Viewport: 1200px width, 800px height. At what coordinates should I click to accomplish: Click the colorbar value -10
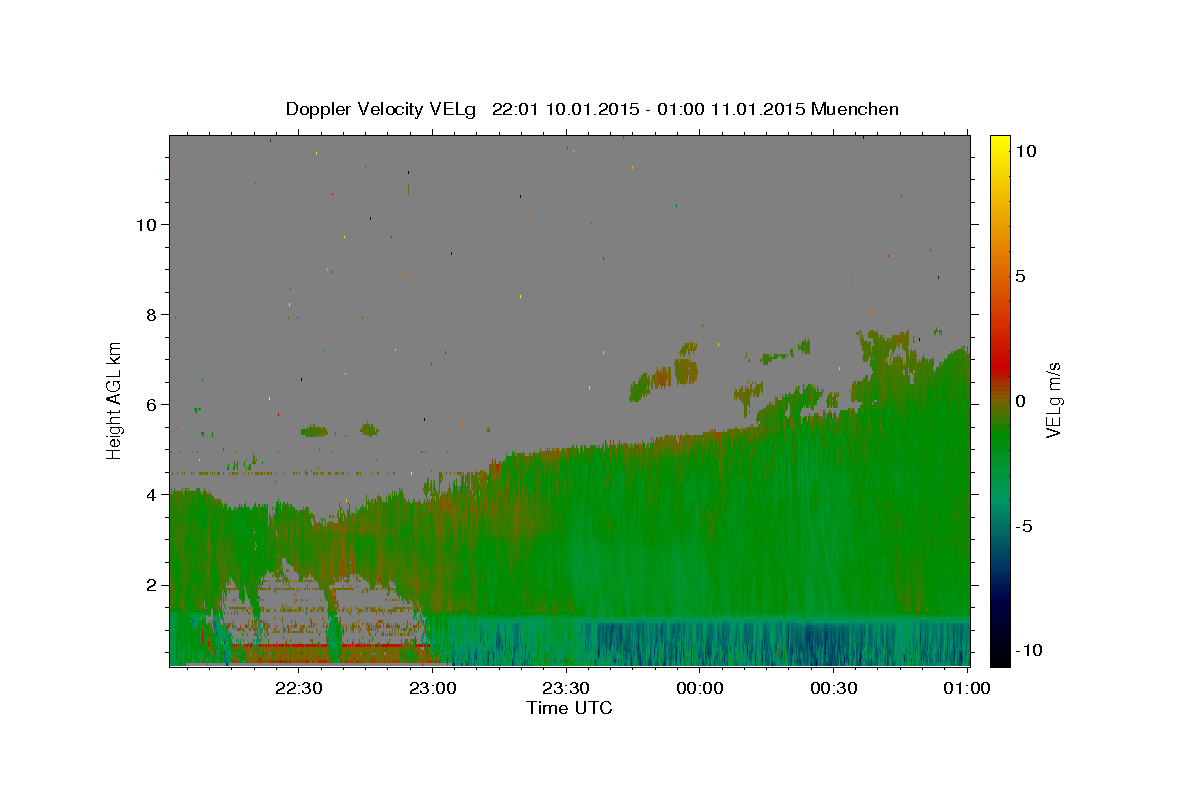pos(1027,650)
